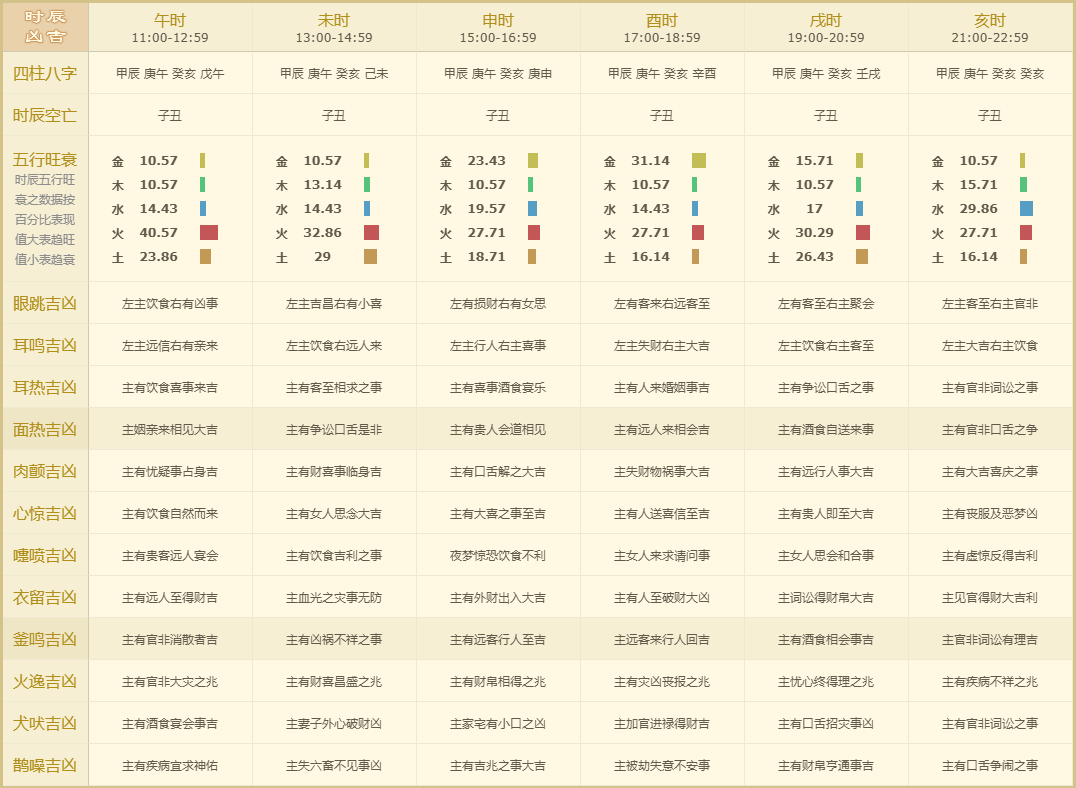Click the 耳热吉凶 row label
The image size is (1076, 788).
[x=45, y=387]
